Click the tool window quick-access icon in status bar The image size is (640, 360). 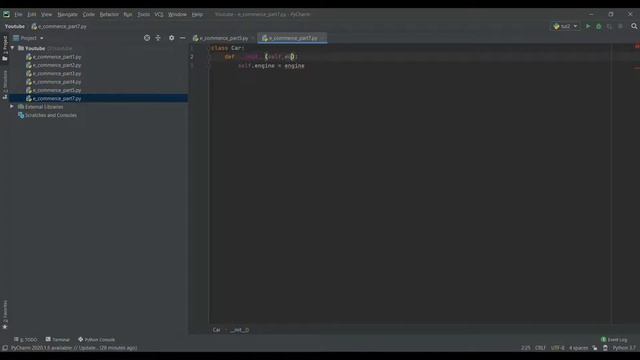point(5,348)
